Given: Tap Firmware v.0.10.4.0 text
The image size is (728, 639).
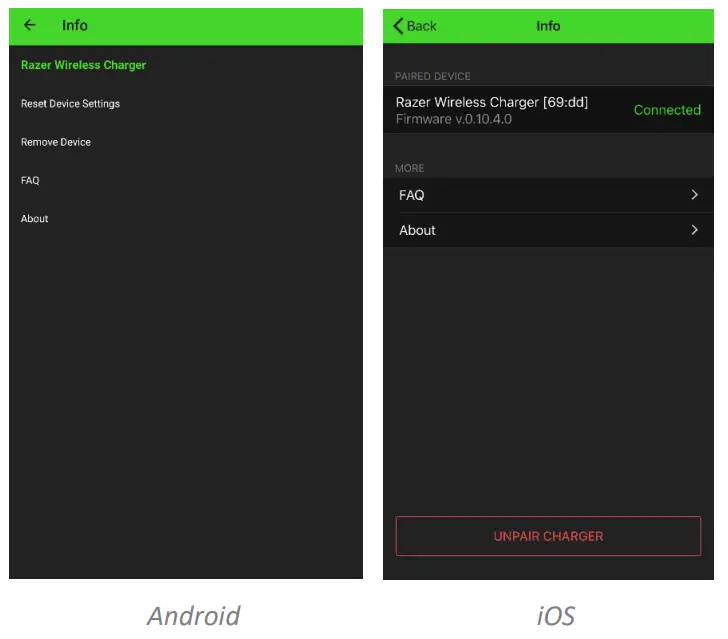Looking at the screenshot, I should pyautogui.click(x=454, y=119).
